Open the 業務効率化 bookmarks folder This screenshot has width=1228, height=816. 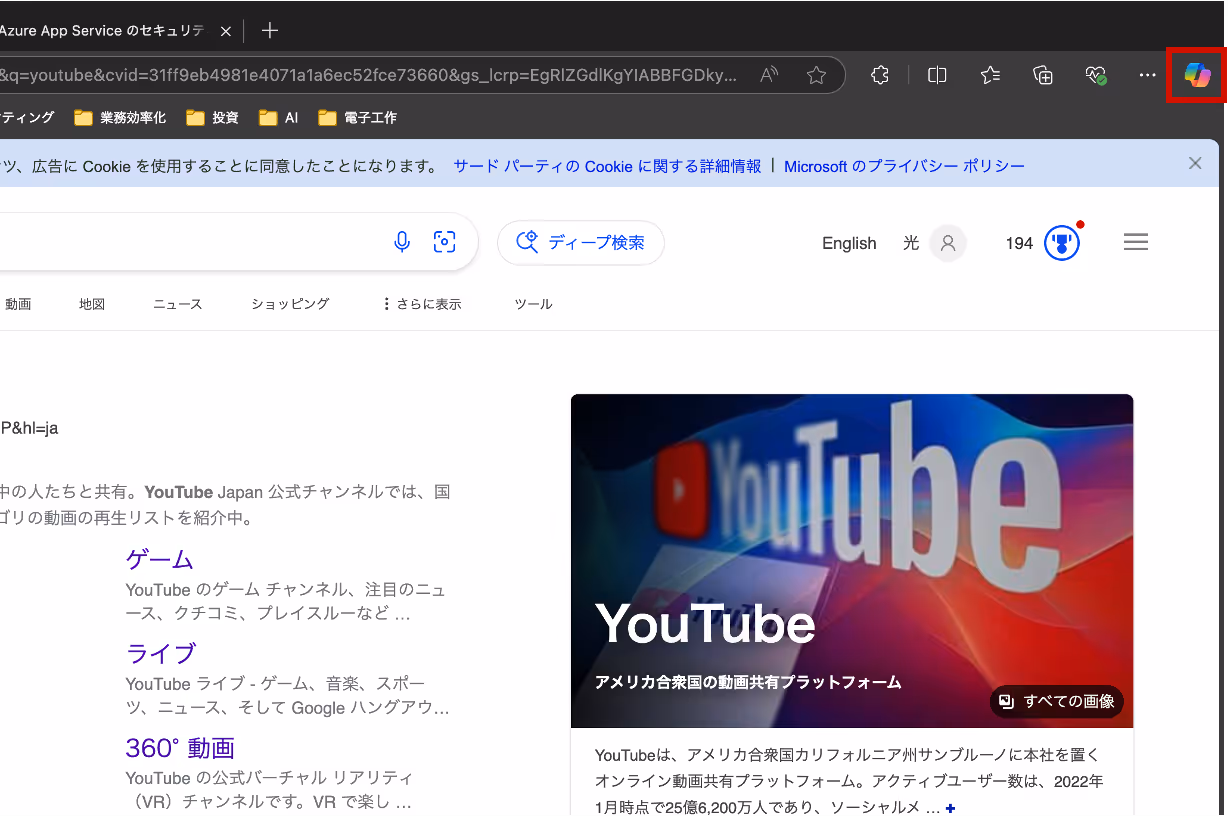[x=120, y=118]
